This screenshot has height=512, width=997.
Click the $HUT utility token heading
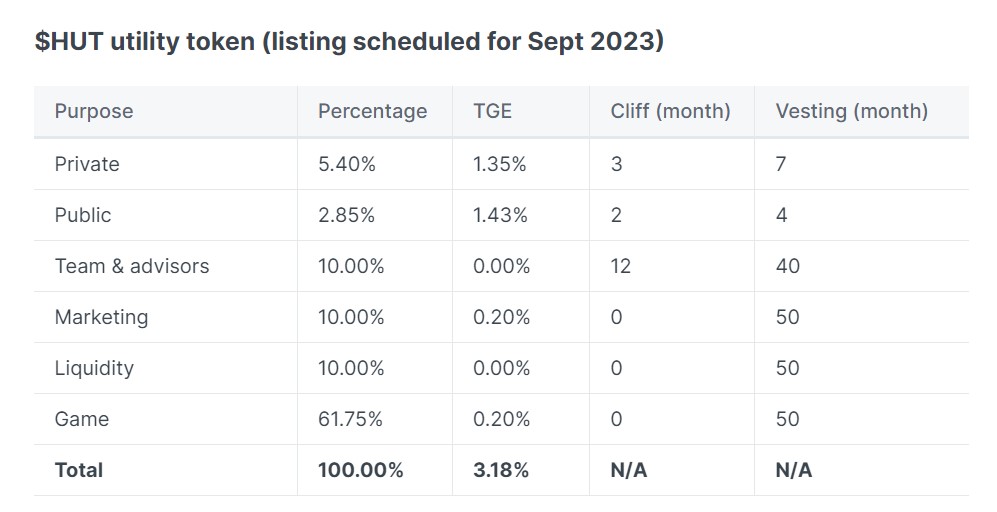pyautogui.click(x=350, y=43)
